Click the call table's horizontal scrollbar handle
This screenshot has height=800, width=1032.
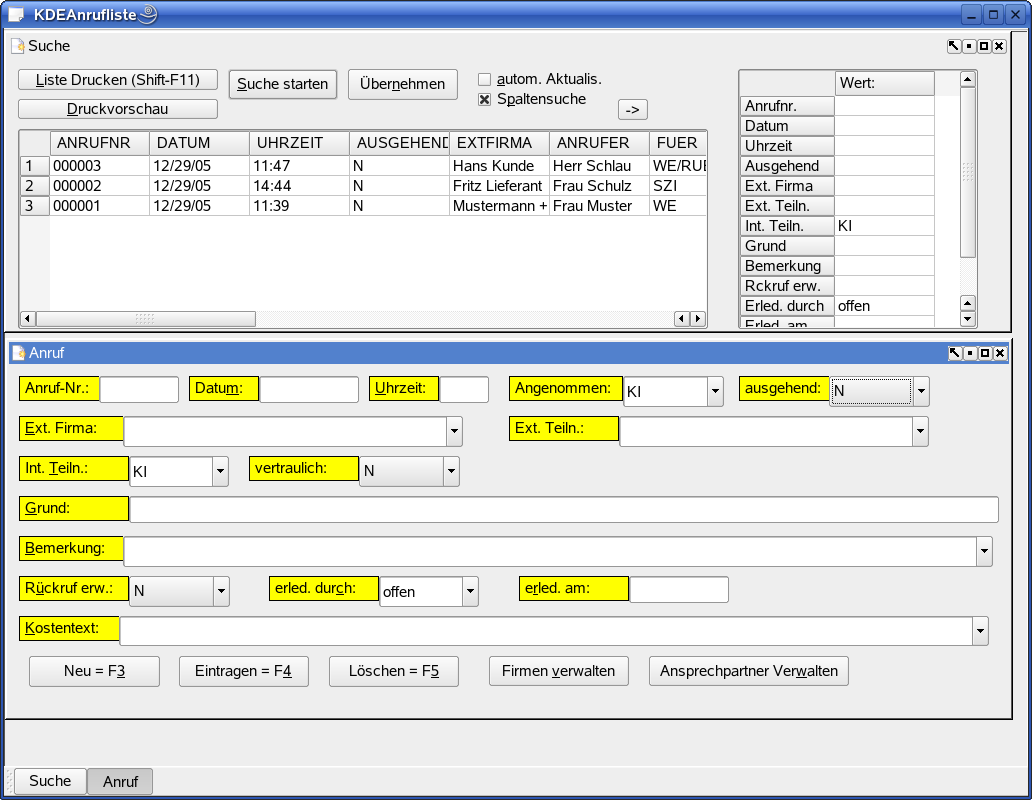coord(145,319)
